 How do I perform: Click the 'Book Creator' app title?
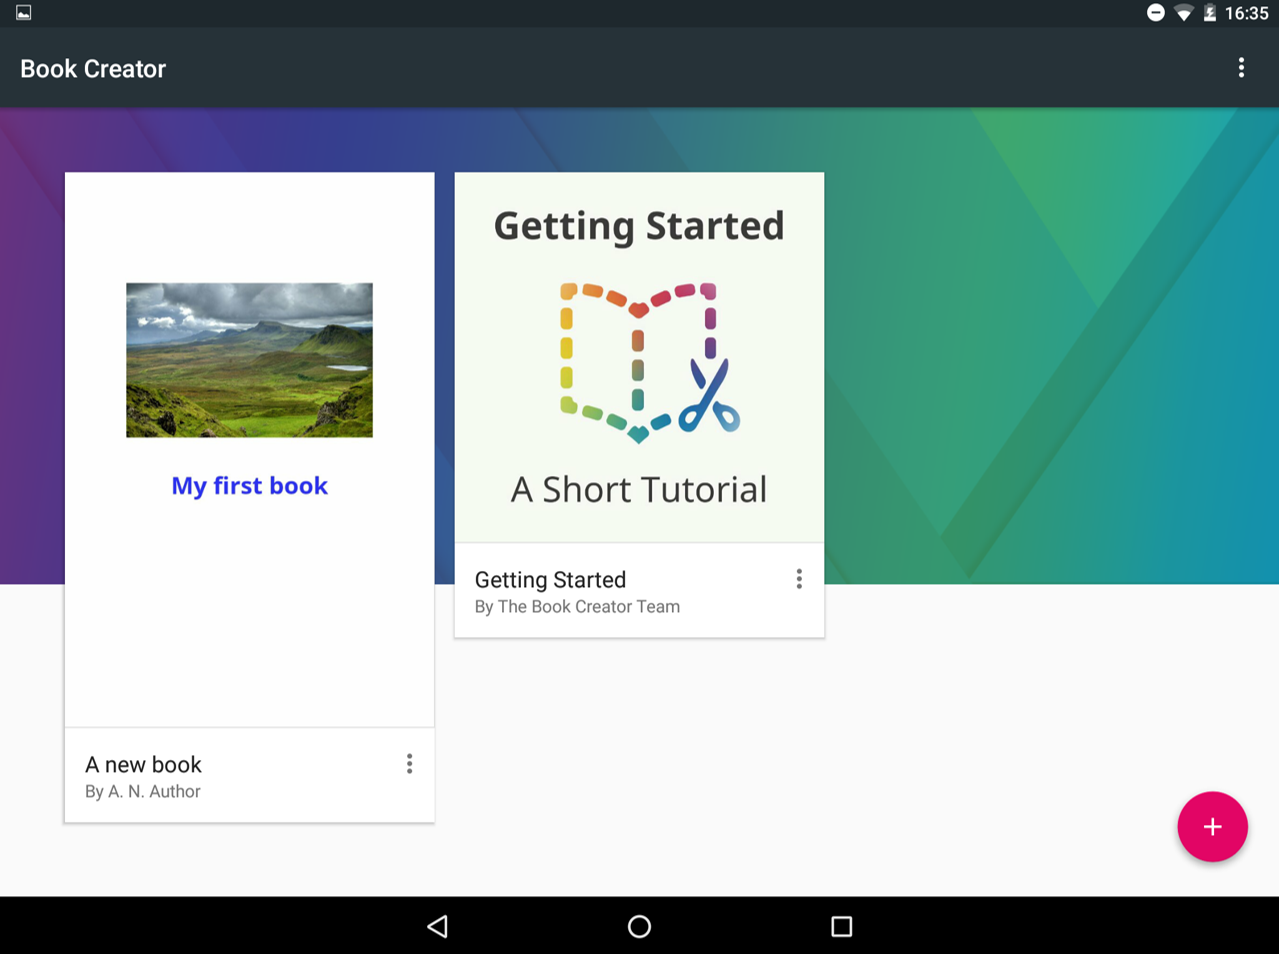(93, 69)
